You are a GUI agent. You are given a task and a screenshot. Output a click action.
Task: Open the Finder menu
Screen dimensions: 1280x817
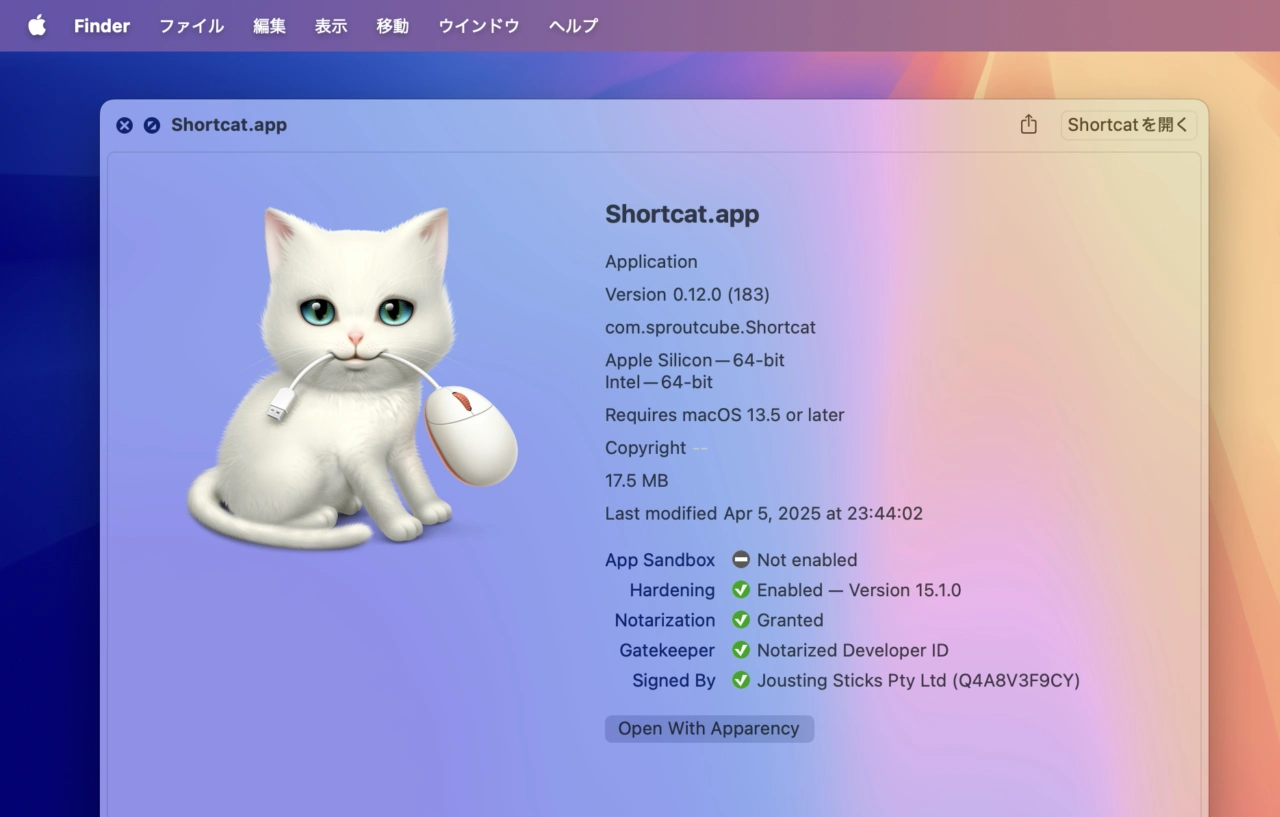[x=102, y=26]
